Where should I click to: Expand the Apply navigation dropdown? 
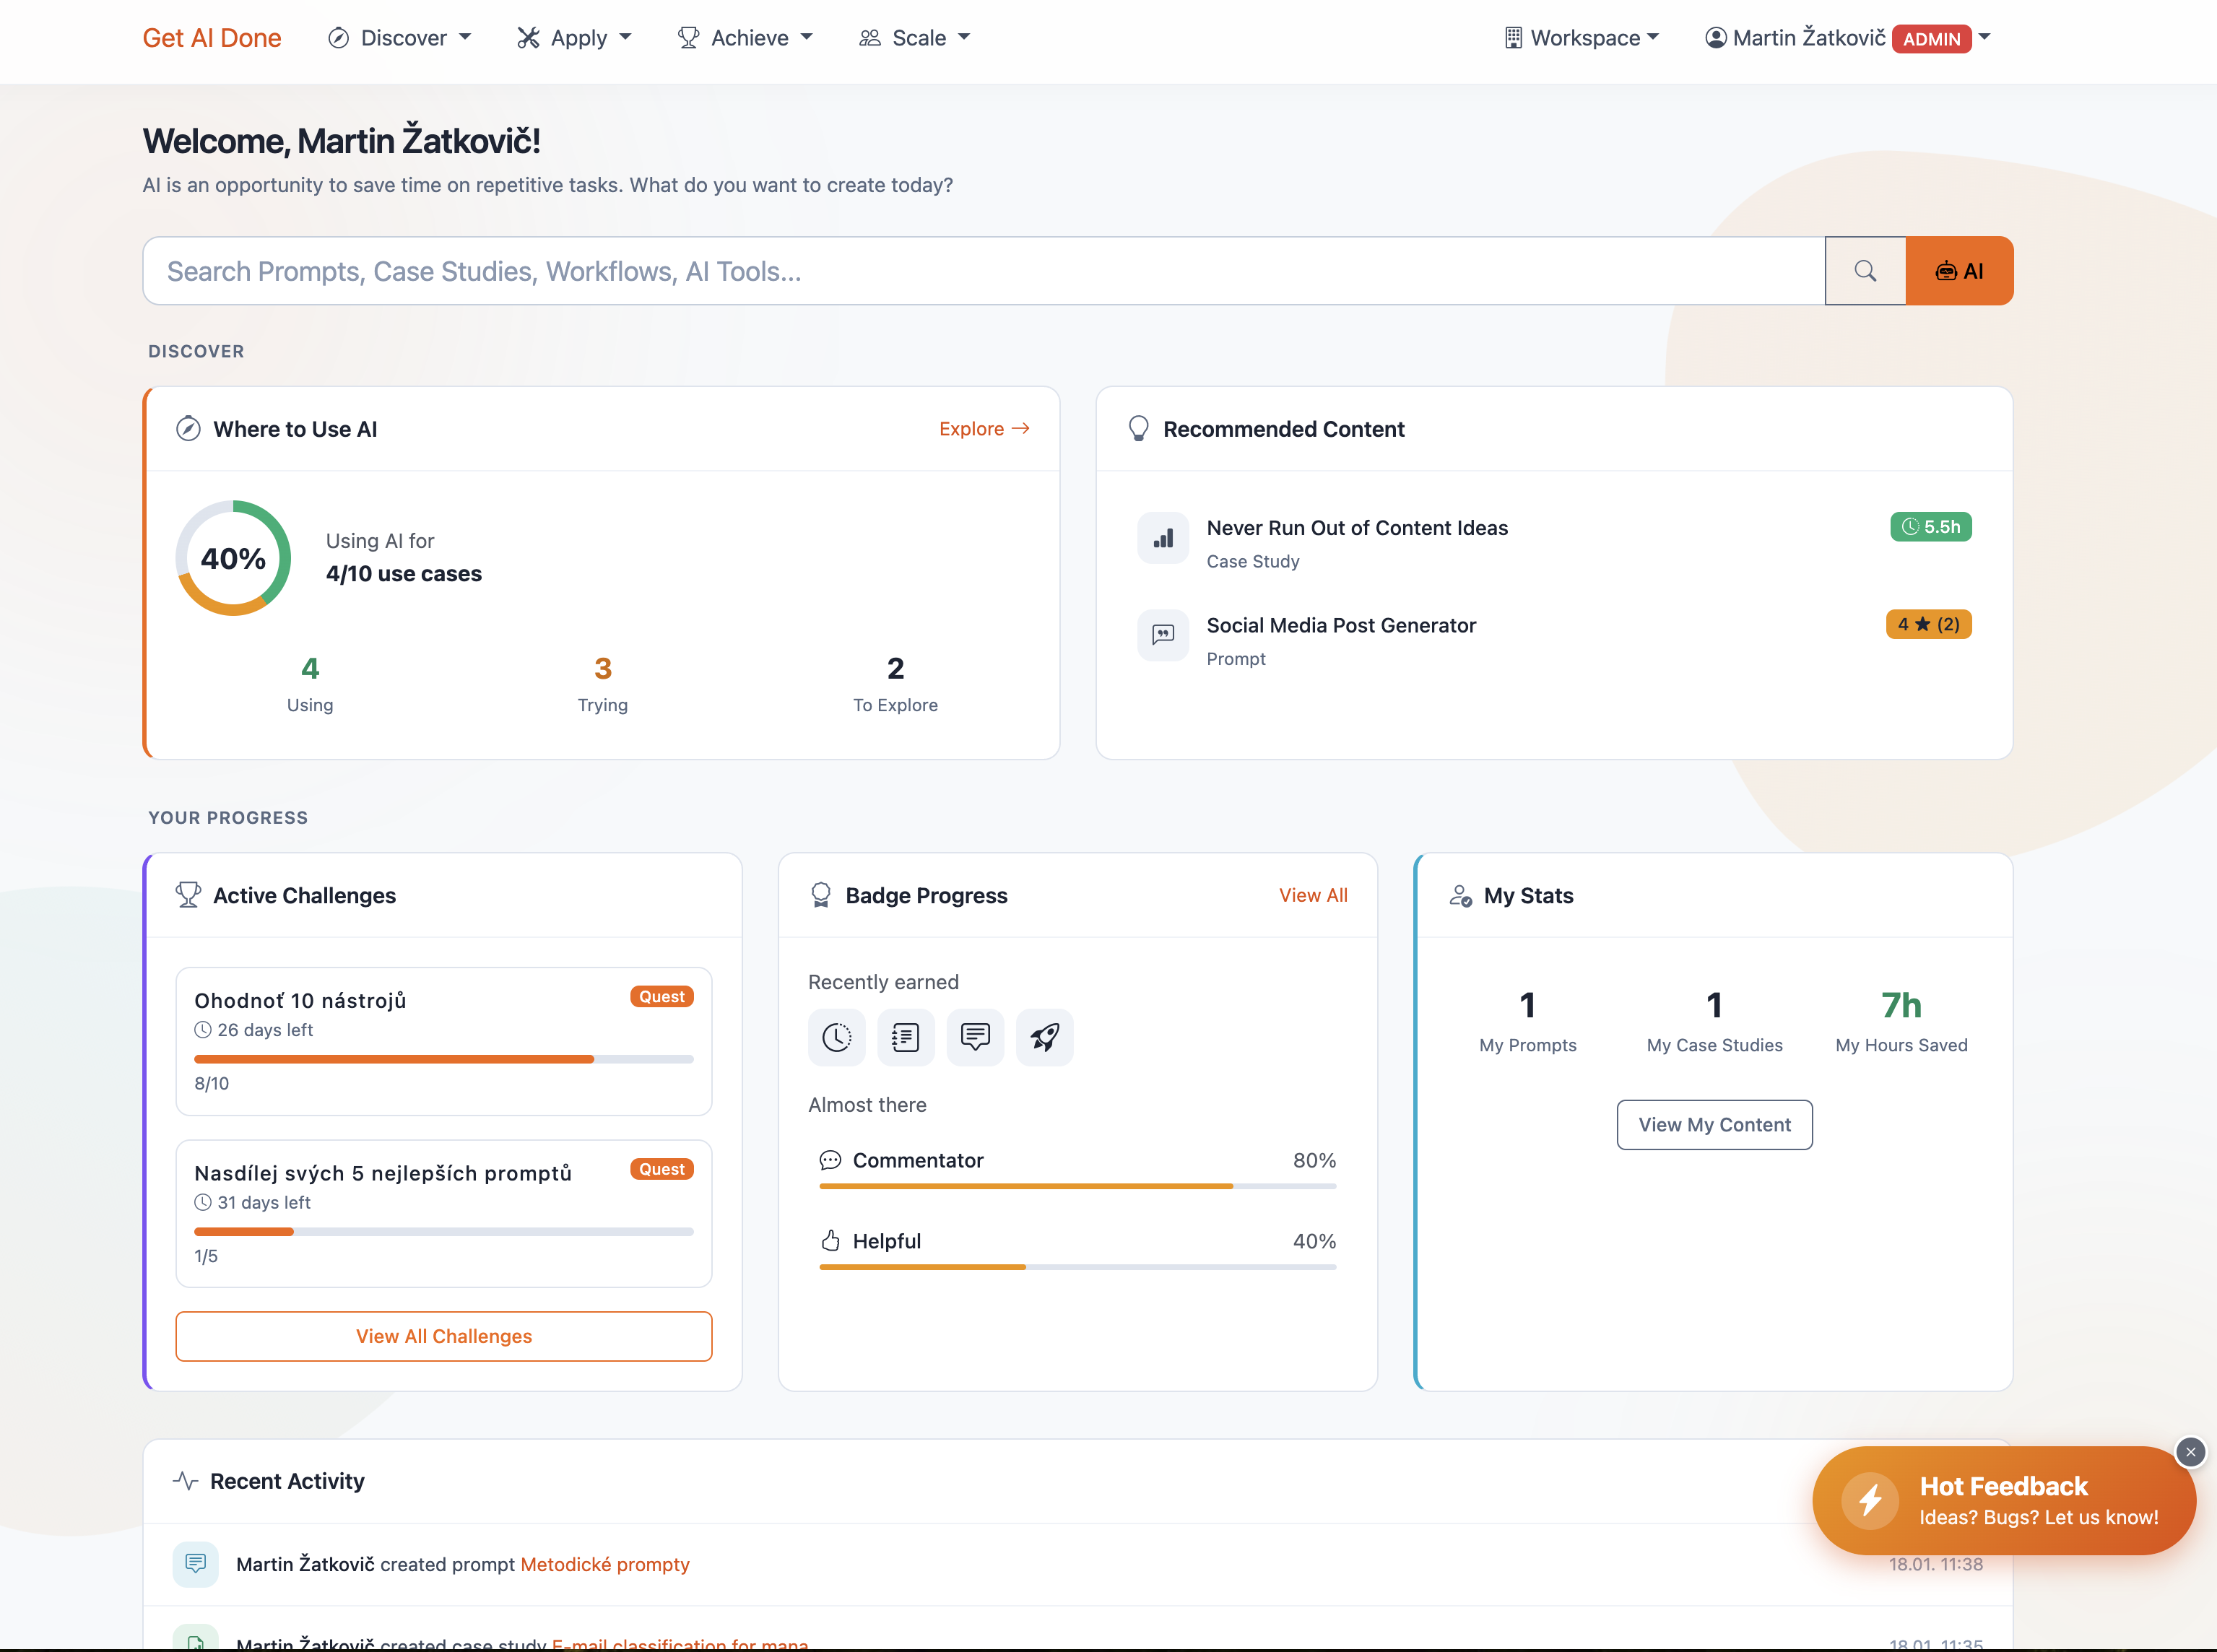(574, 38)
